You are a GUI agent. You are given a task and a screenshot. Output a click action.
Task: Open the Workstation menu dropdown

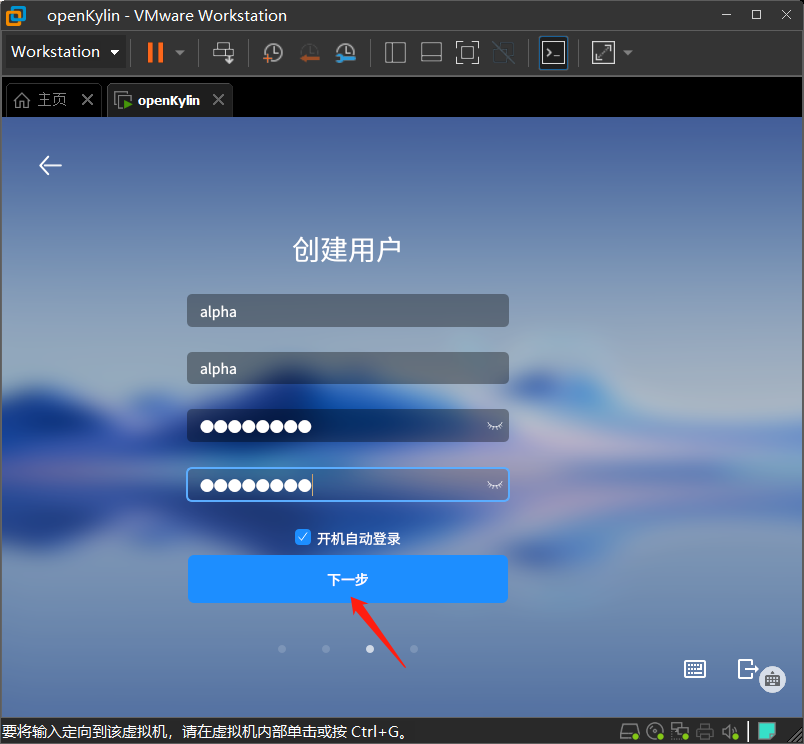(65, 52)
